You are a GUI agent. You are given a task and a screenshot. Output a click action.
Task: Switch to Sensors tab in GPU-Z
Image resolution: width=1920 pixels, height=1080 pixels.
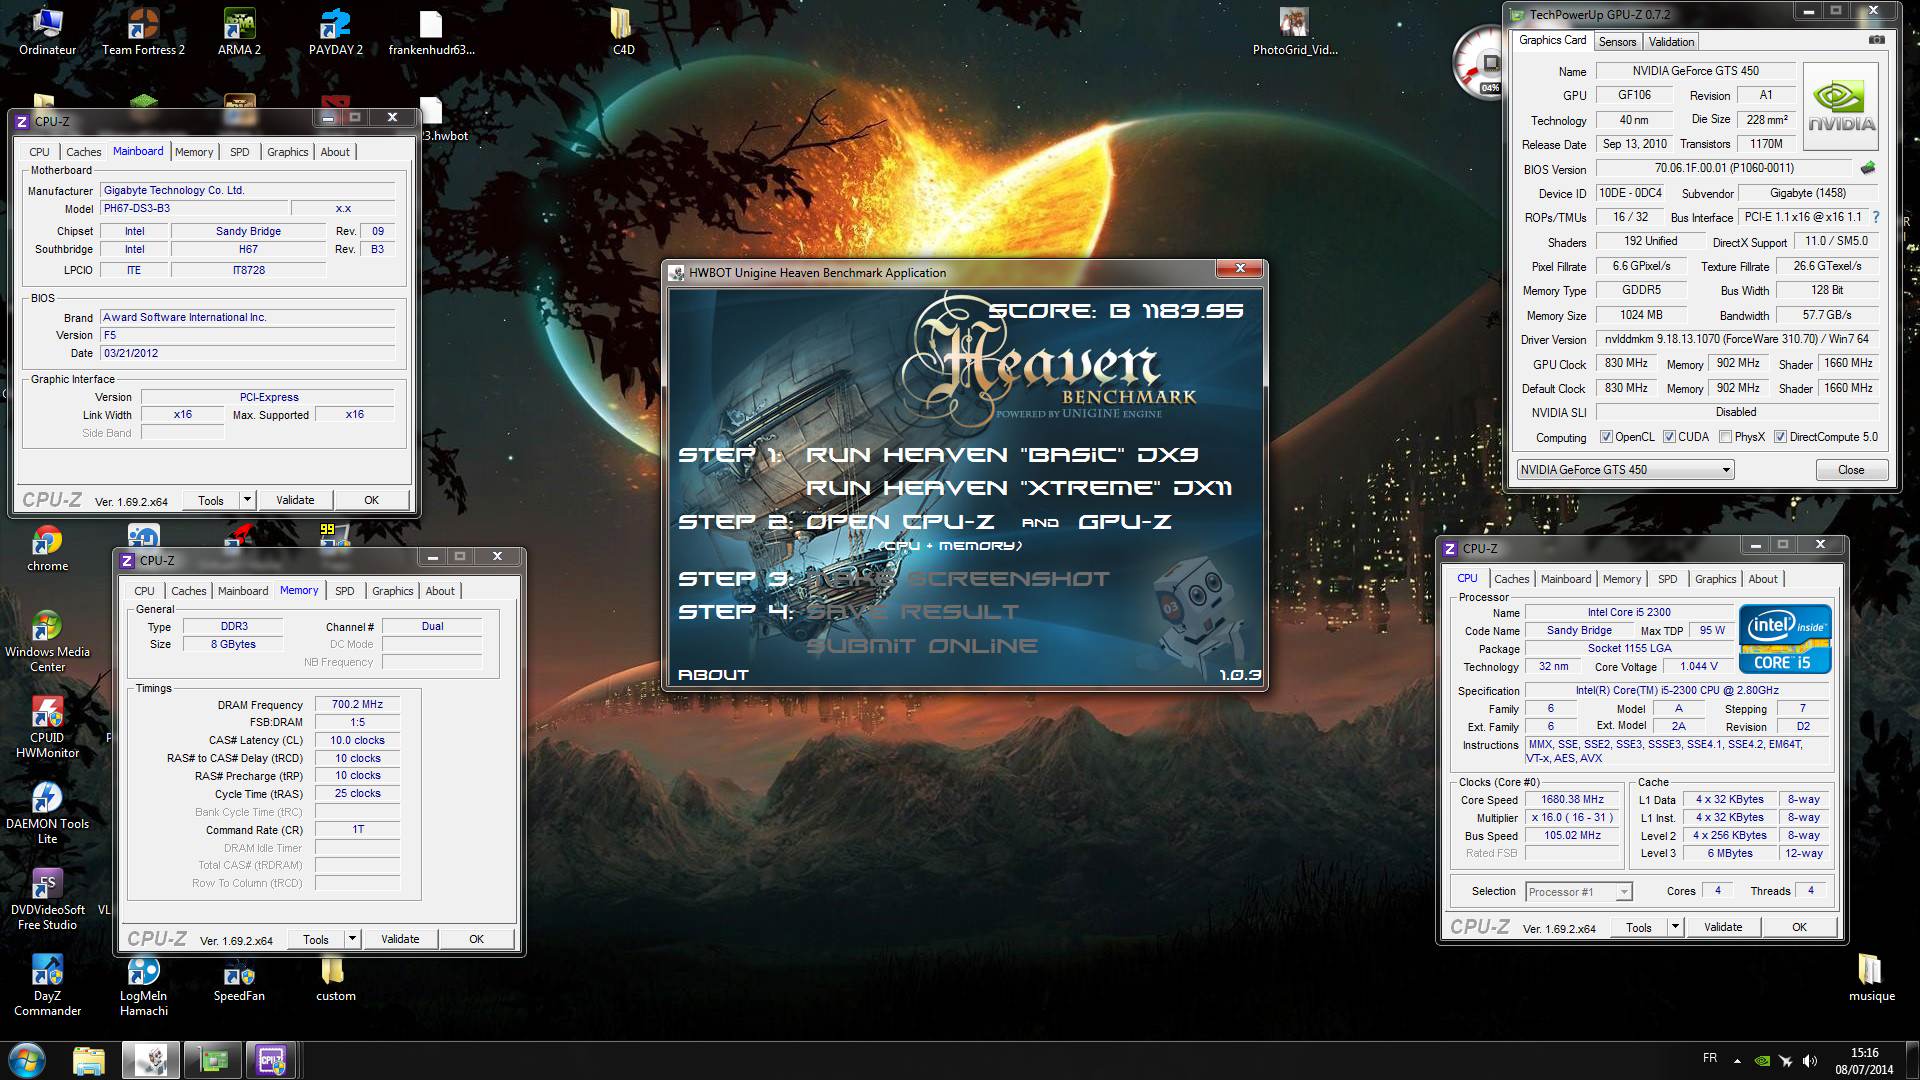click(x=1617, y=42)
